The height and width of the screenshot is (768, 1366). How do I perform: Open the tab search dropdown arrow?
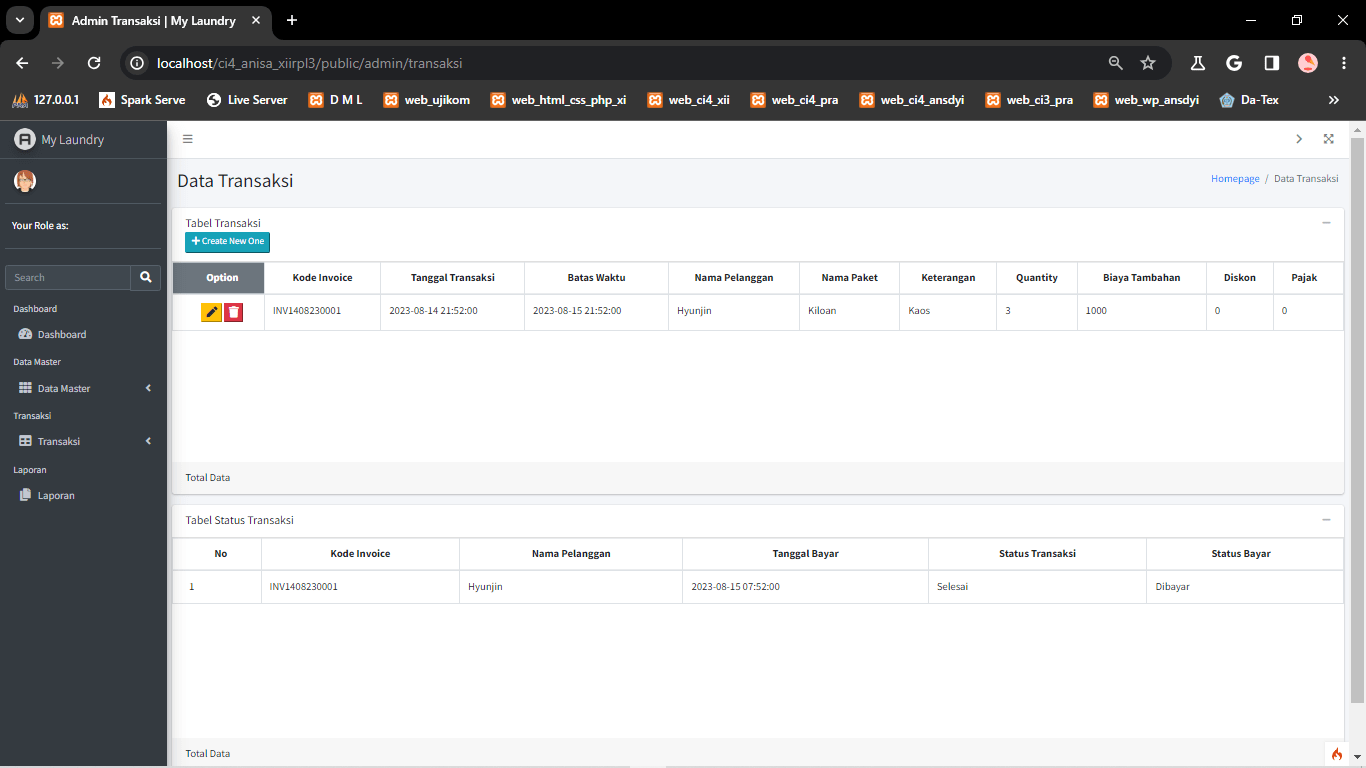(x=19, y=20)
